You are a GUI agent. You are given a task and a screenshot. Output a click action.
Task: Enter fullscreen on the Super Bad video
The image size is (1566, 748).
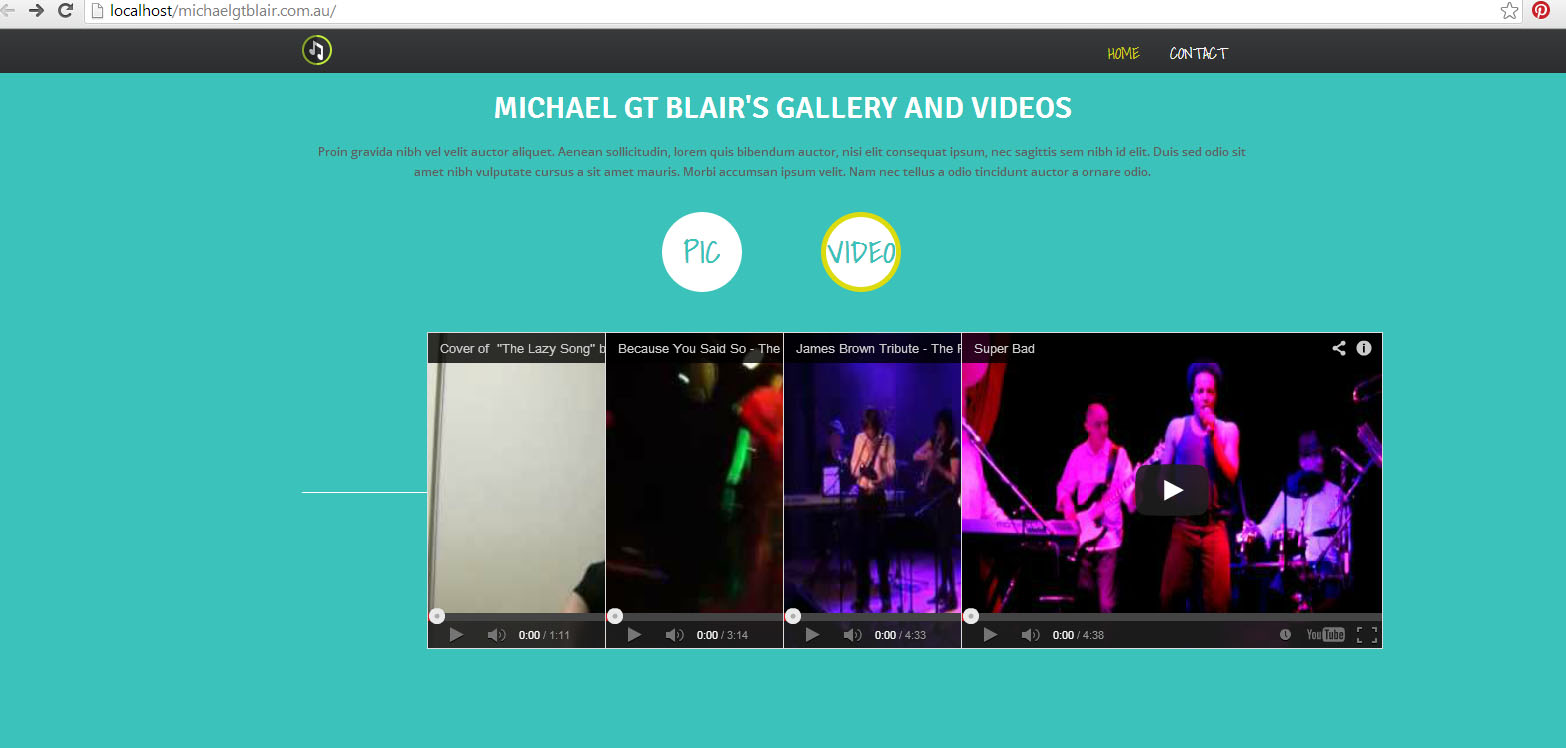click(1367, 635)
